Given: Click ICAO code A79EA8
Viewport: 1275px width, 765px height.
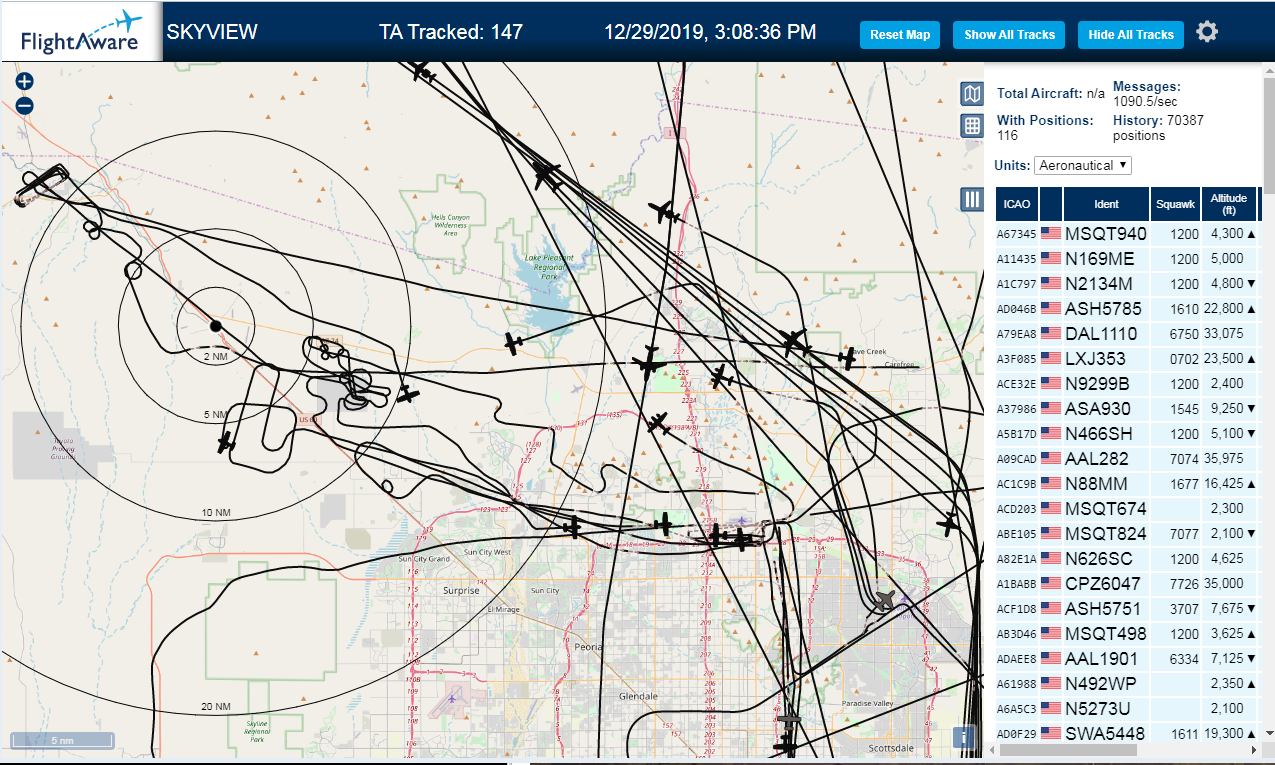Looking at the screenshot, I should point(1016,334).
